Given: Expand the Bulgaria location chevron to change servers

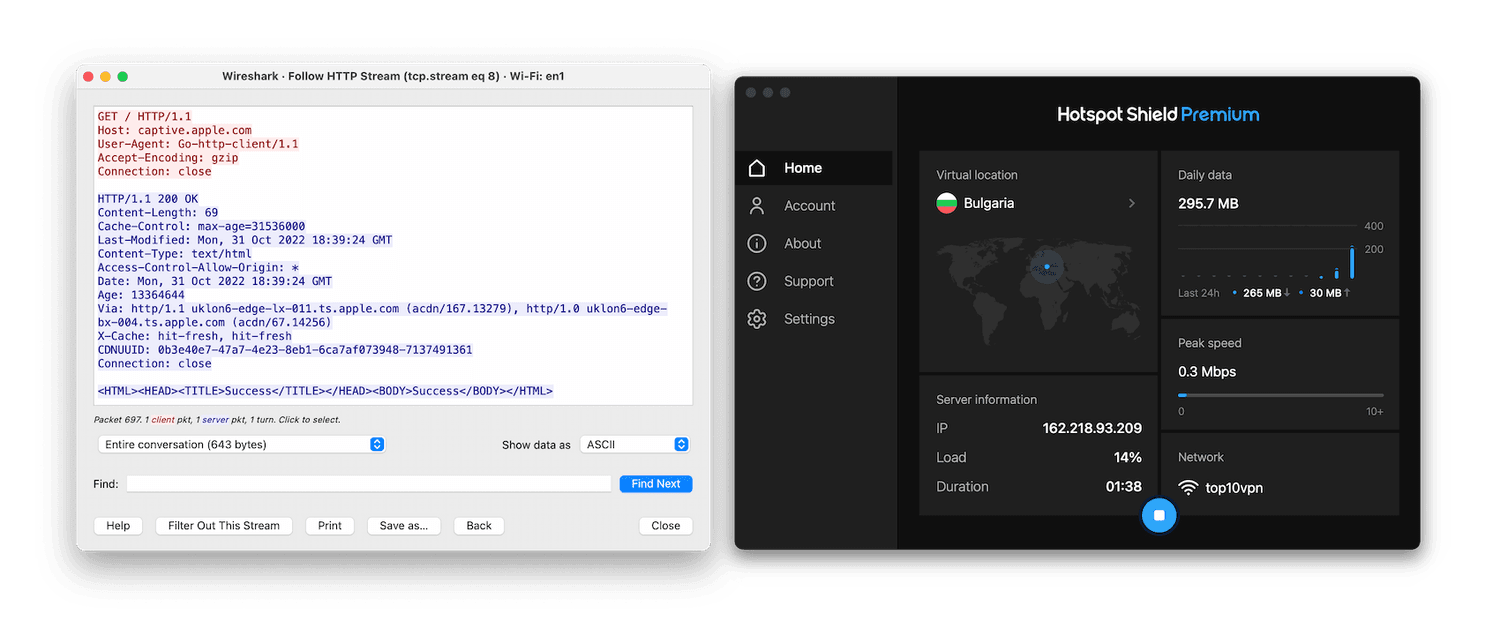Looking at the screenshot, I should 1131,202.
